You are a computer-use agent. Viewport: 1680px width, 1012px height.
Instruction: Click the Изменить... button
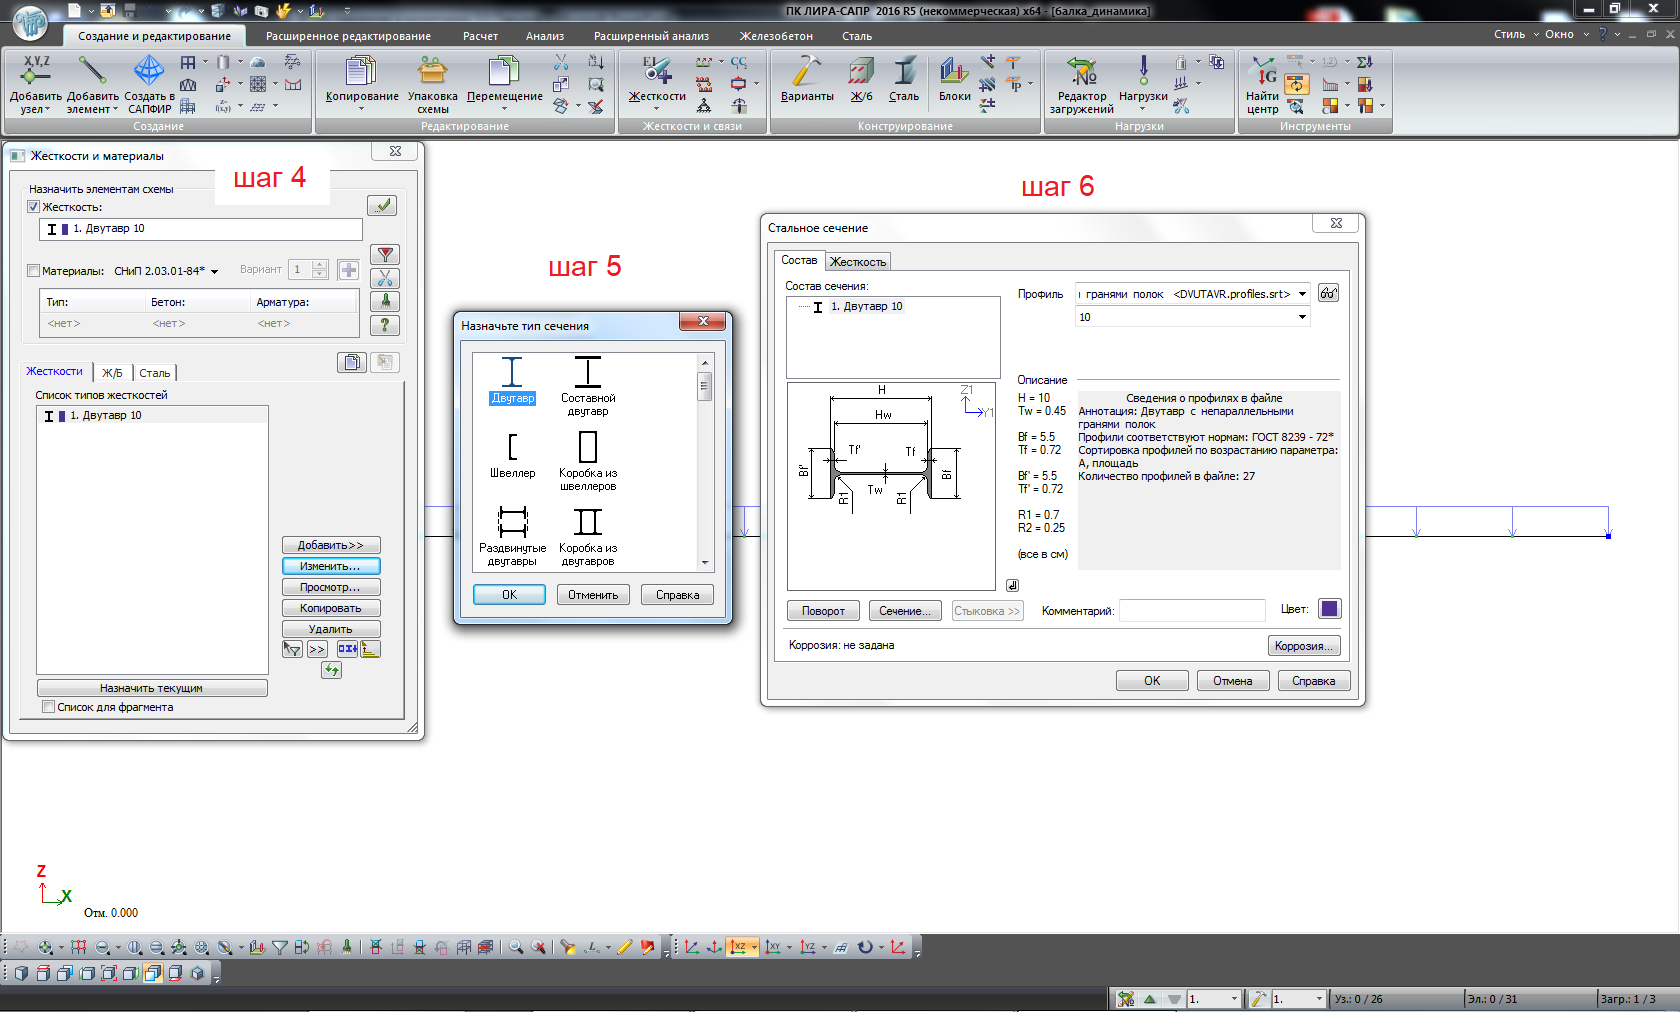click(331, 566)
